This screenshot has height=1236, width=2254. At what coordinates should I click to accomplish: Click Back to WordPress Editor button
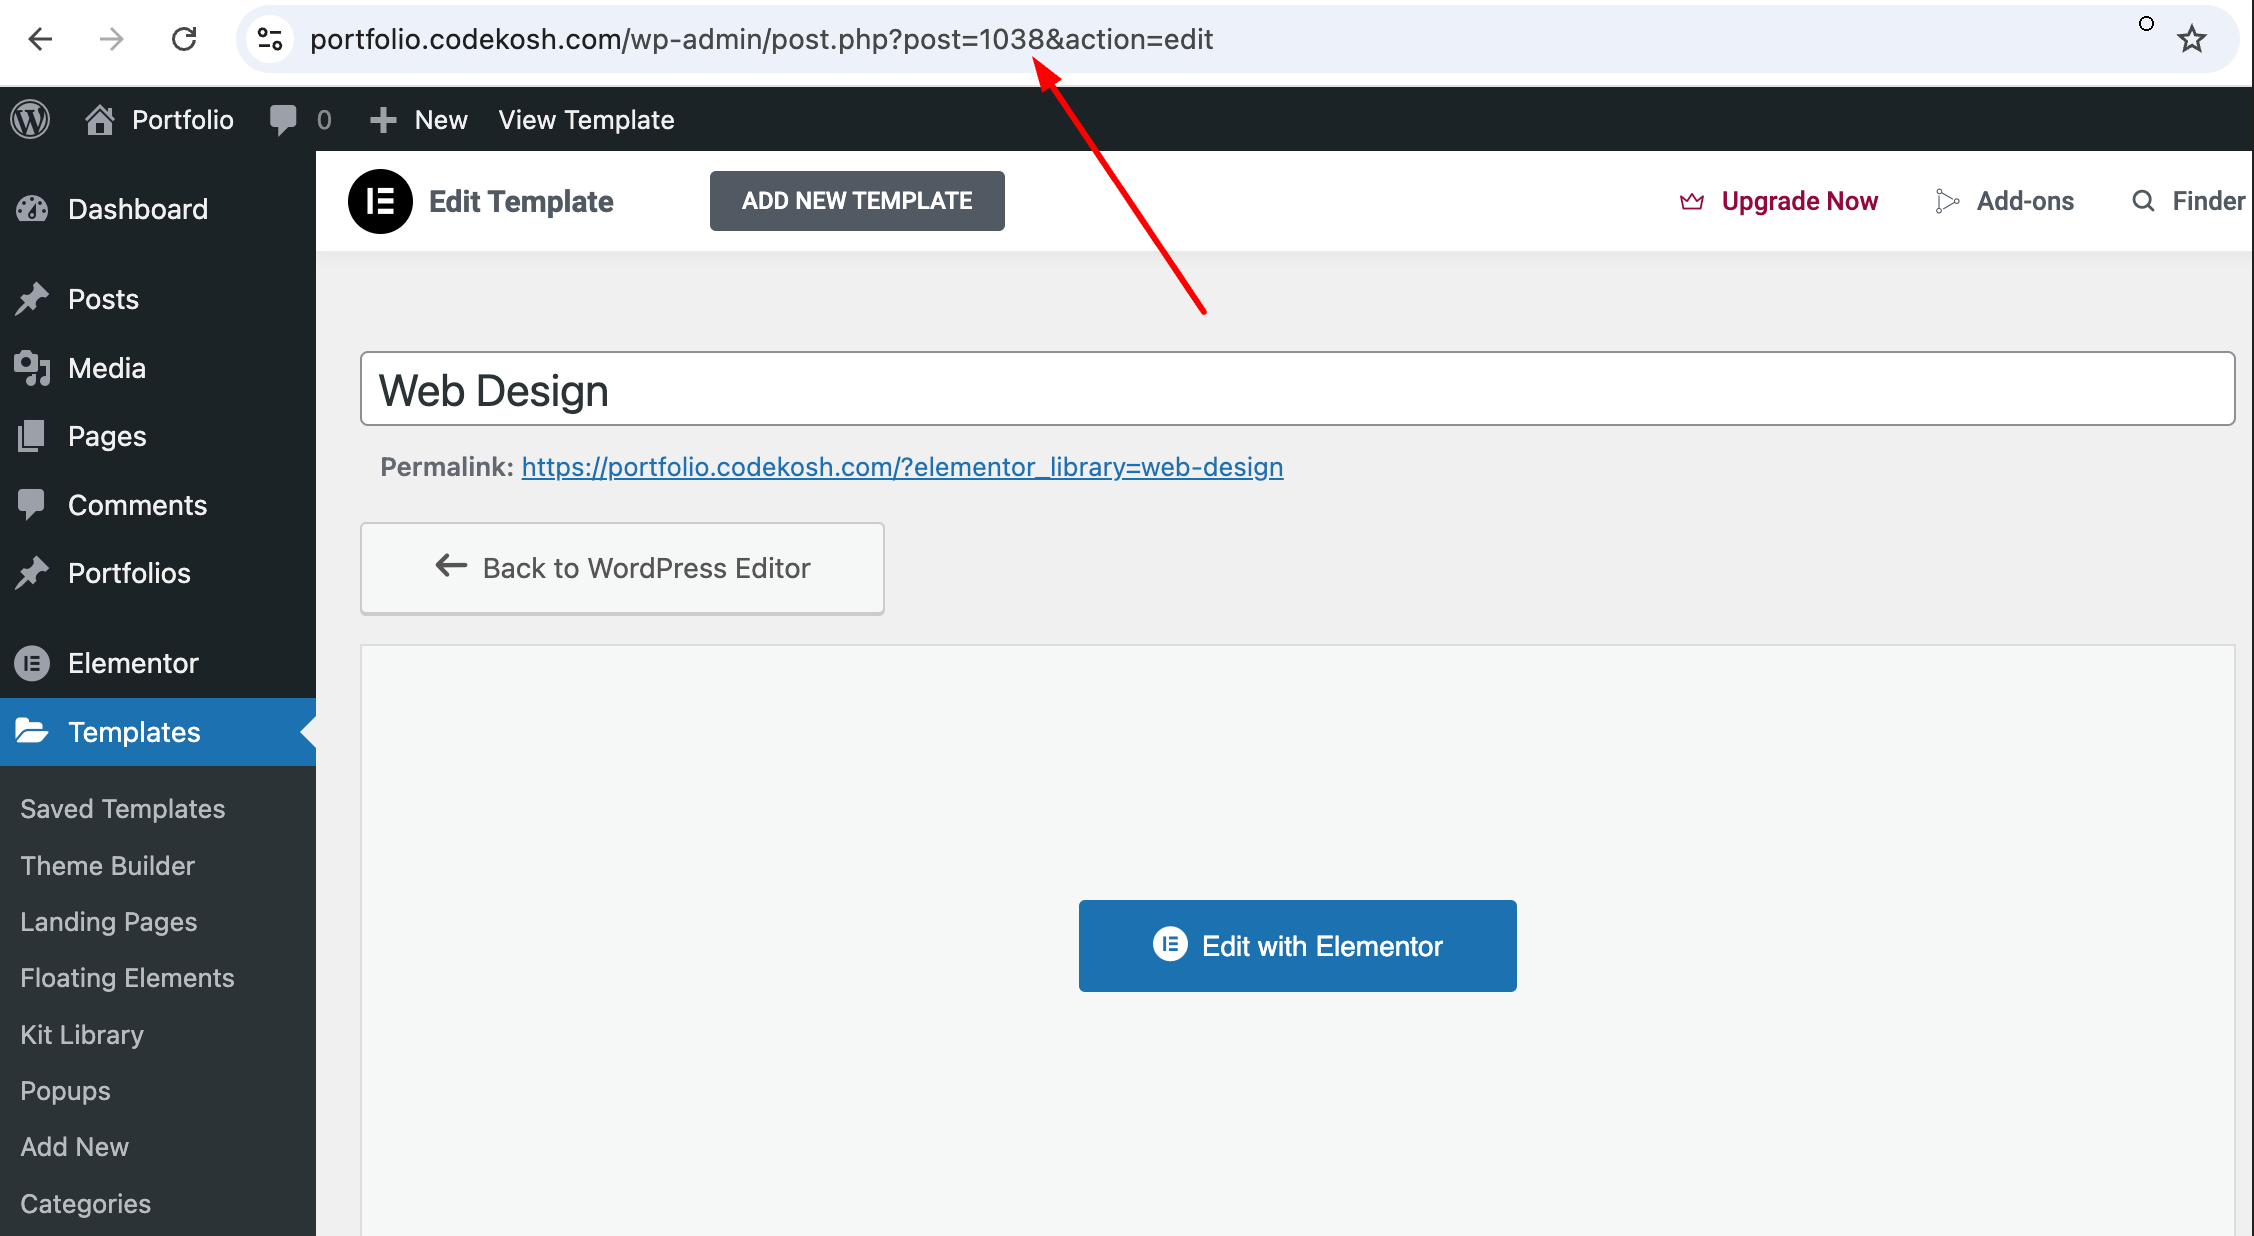click(622, 568)
